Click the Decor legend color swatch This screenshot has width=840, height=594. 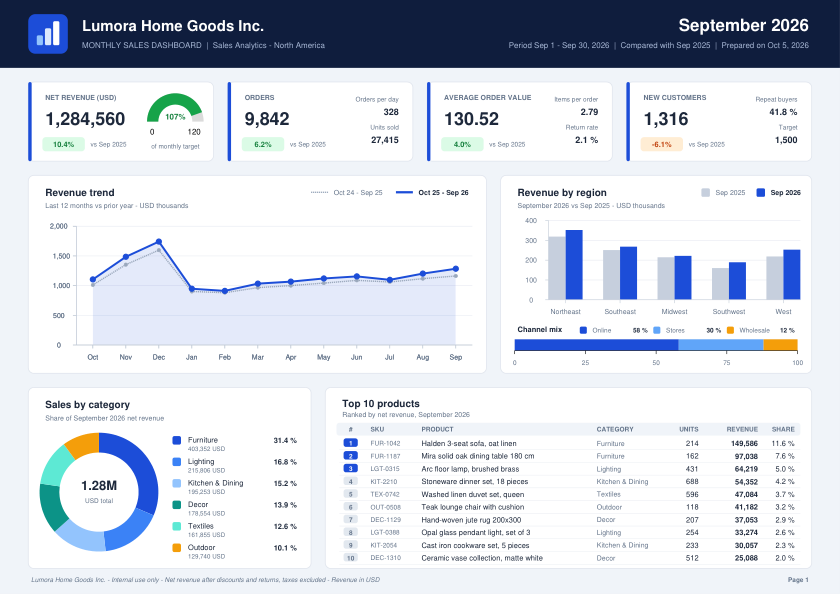pos(177,505)
